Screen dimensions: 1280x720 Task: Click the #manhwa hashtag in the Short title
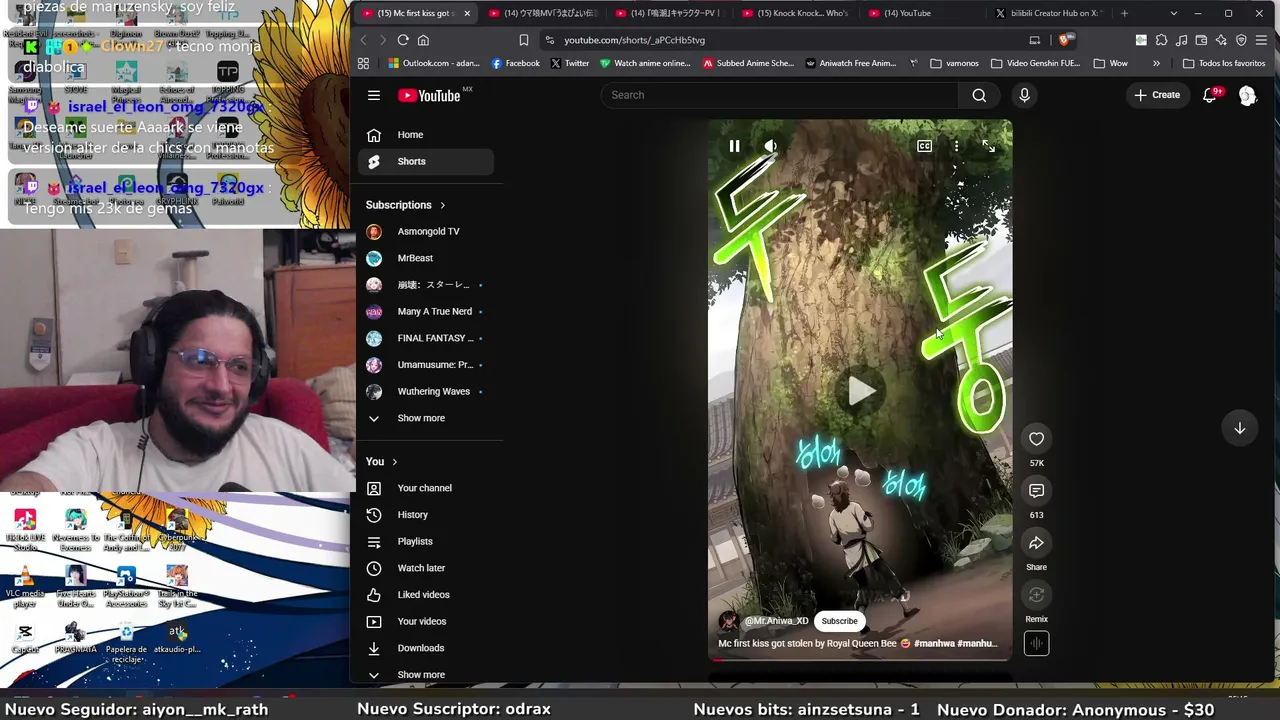coord(934,644)
